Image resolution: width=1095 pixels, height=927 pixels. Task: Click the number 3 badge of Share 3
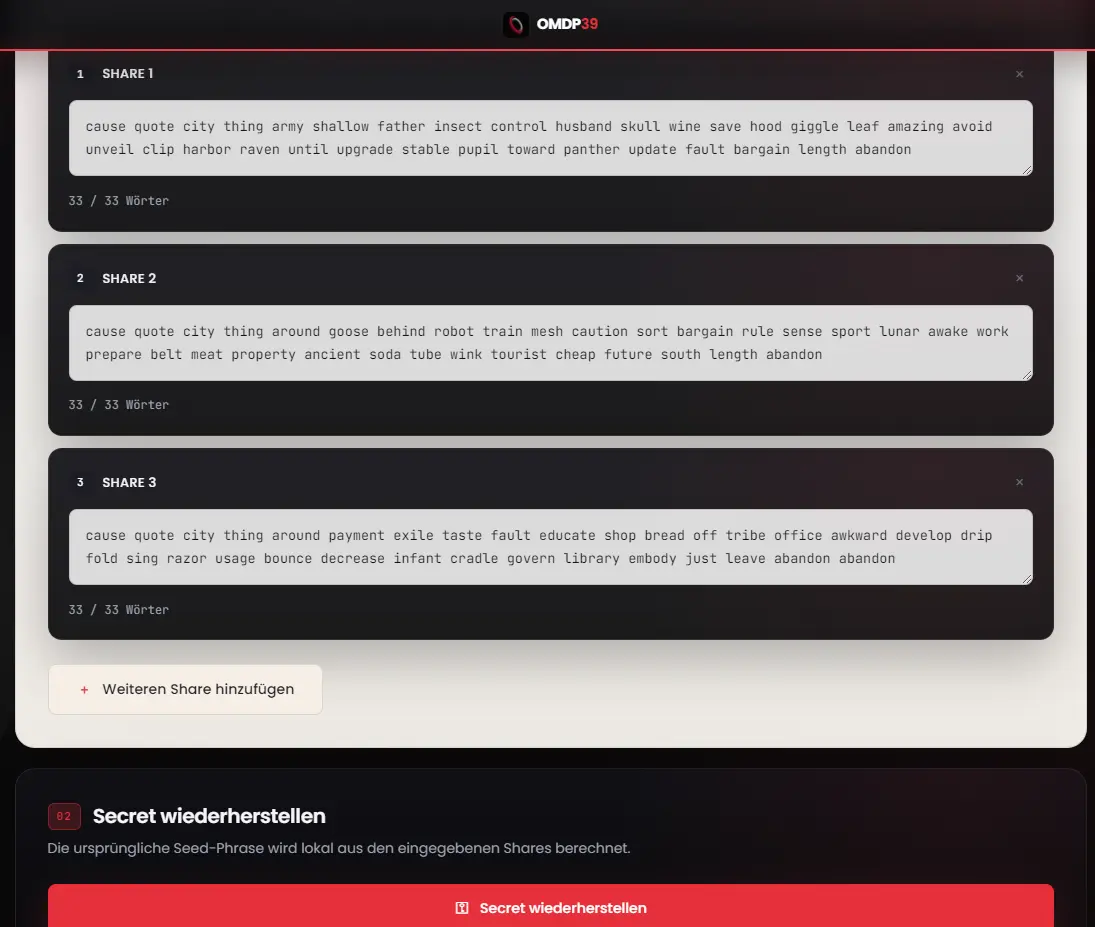point(80,482)
